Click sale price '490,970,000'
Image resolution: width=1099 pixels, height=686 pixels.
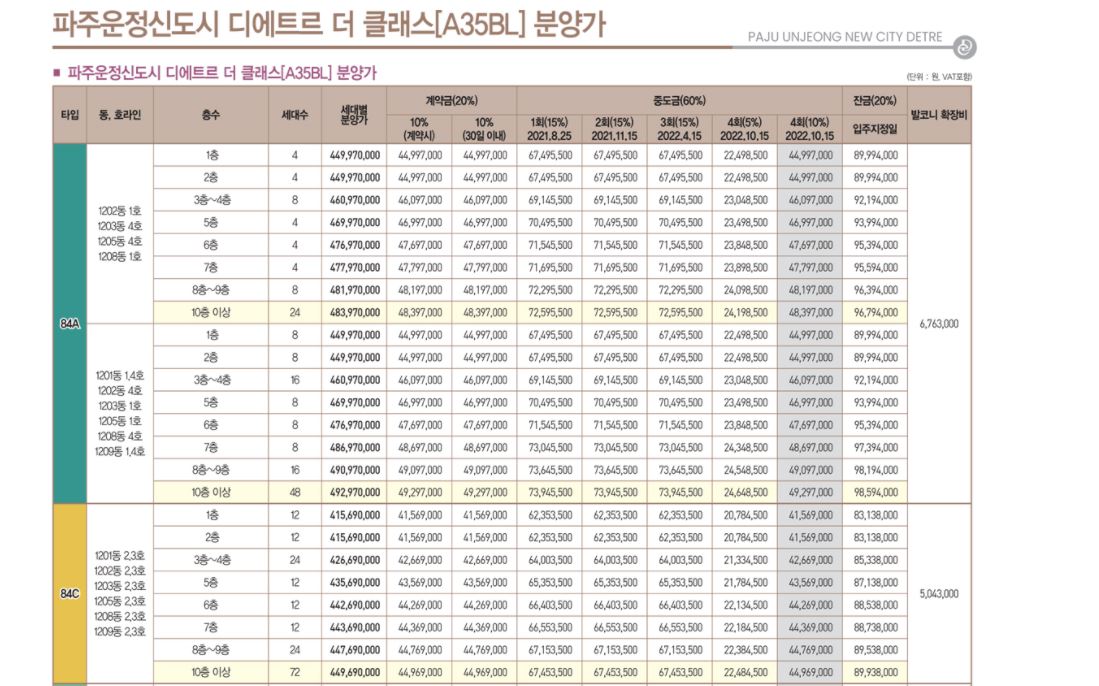coord(355,470)
